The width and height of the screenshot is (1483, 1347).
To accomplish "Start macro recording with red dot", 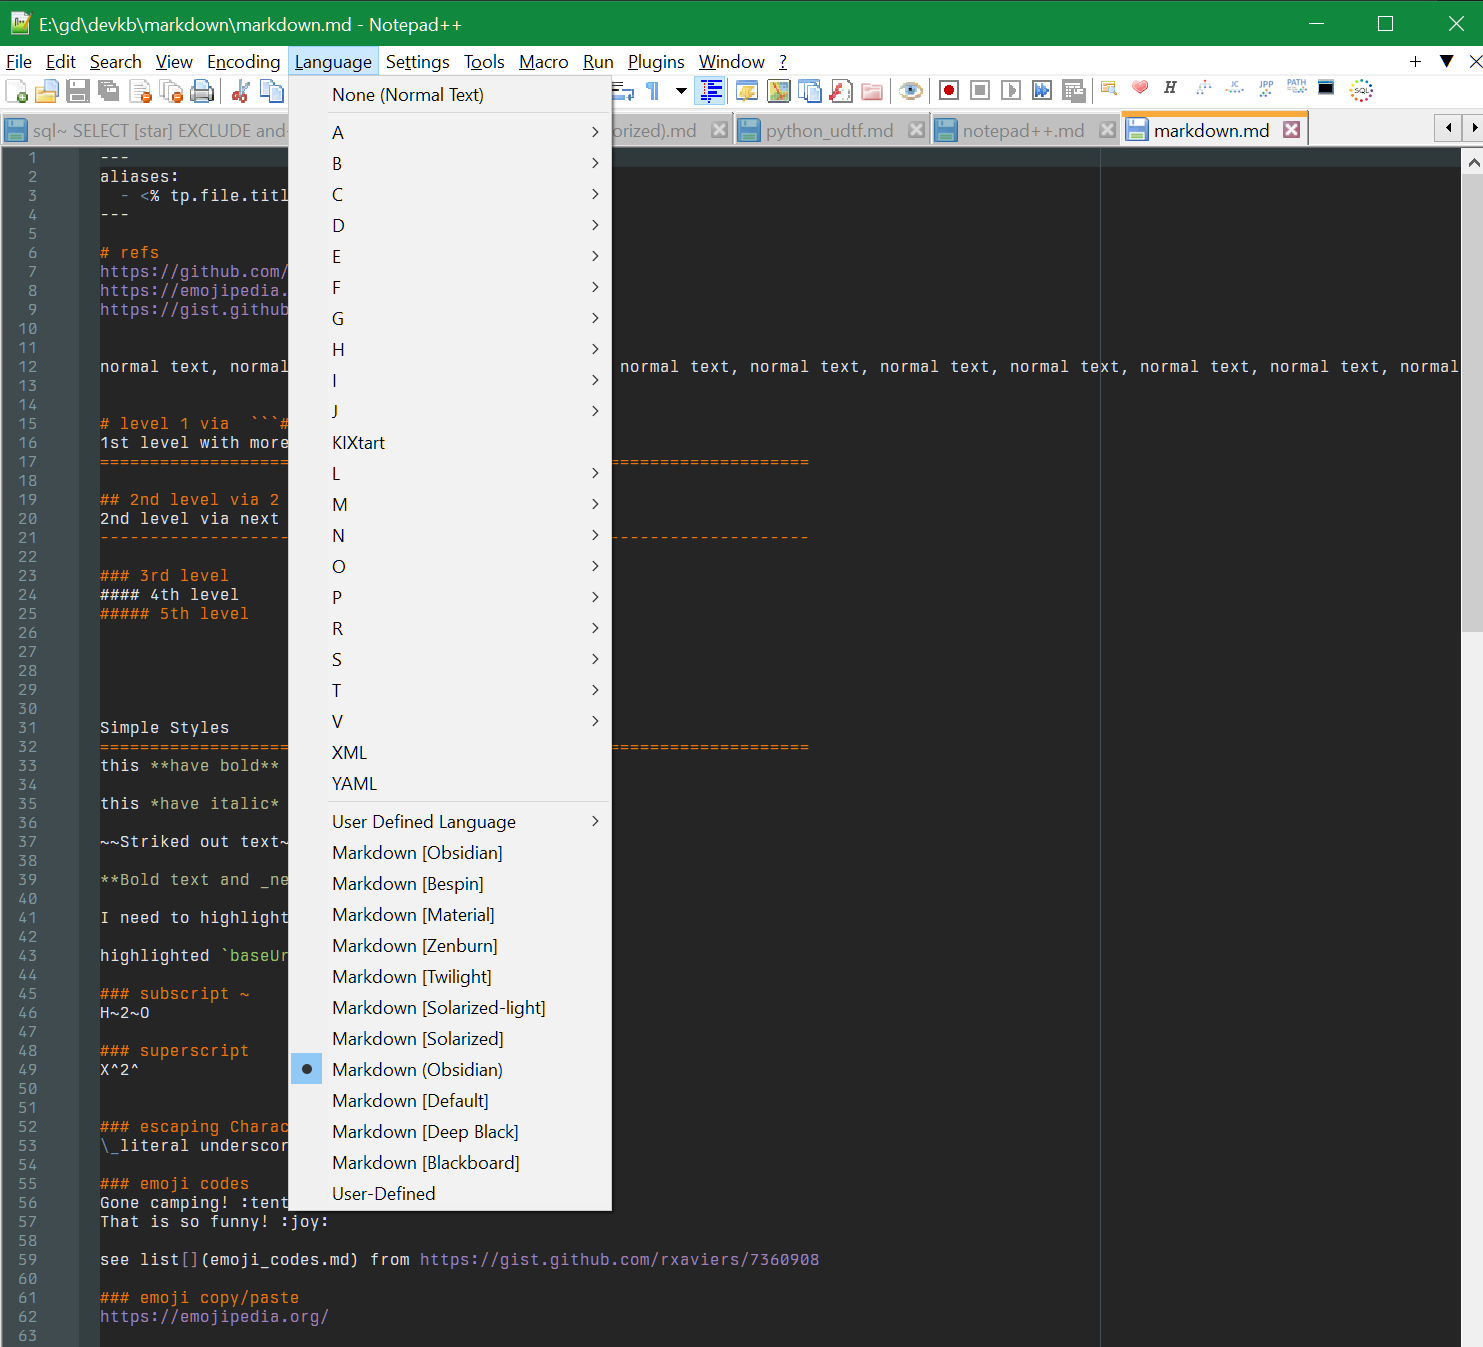I will (949, 91).
